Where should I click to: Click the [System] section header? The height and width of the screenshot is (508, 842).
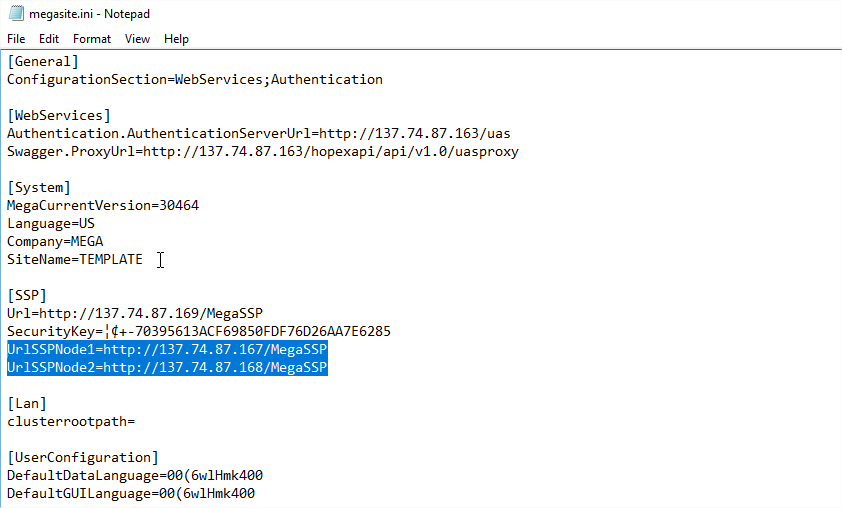(38, 187)
